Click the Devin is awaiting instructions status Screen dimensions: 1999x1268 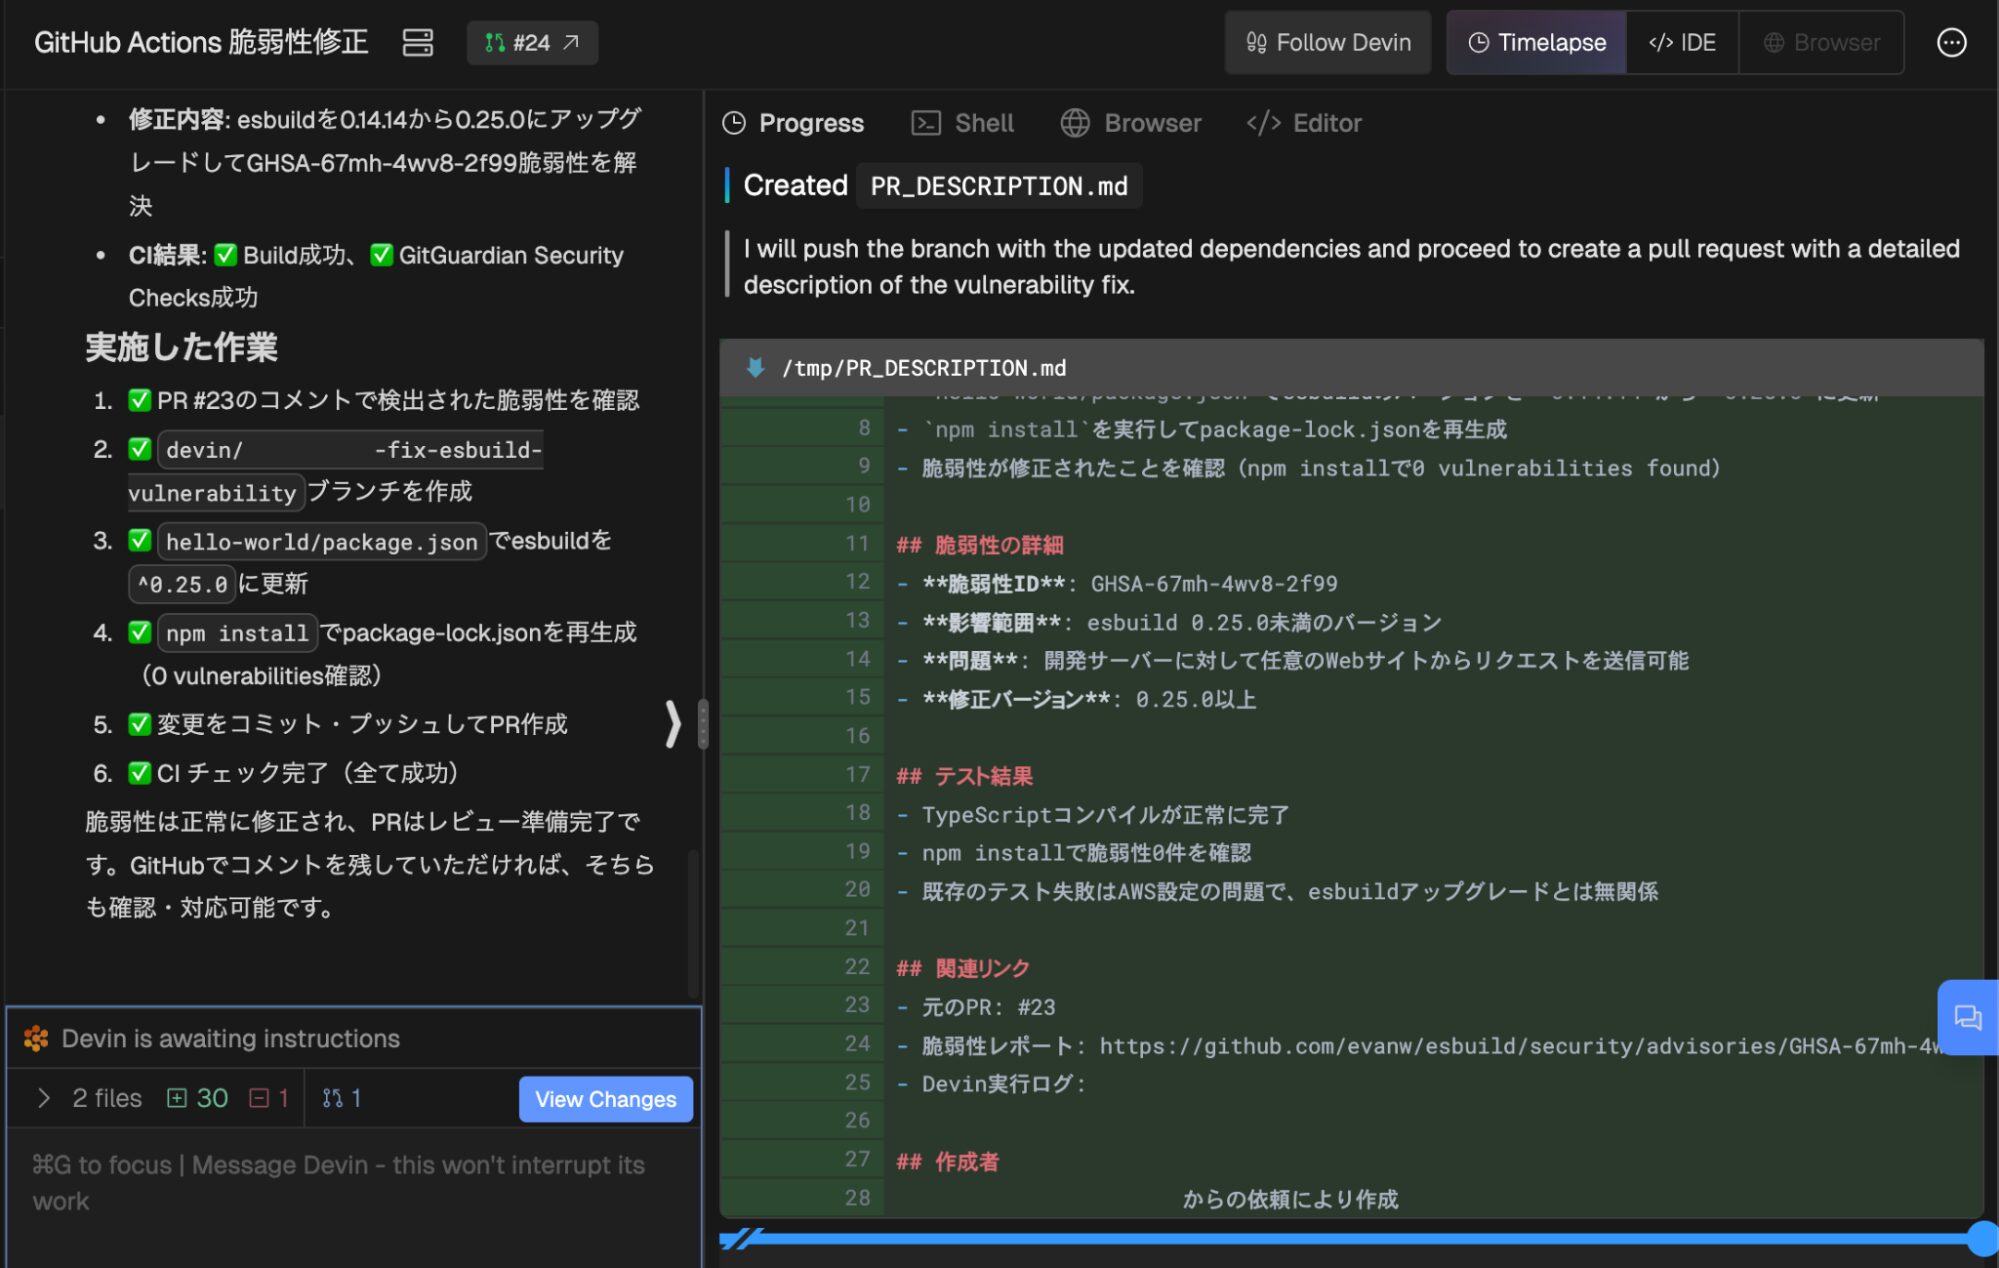pos(230,1039)
